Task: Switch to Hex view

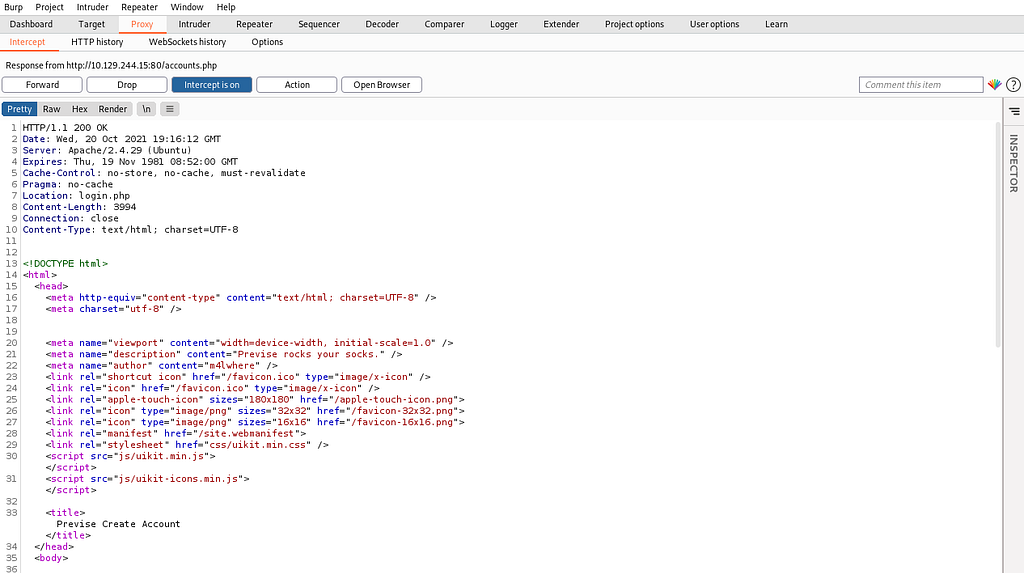Action: 80,109
